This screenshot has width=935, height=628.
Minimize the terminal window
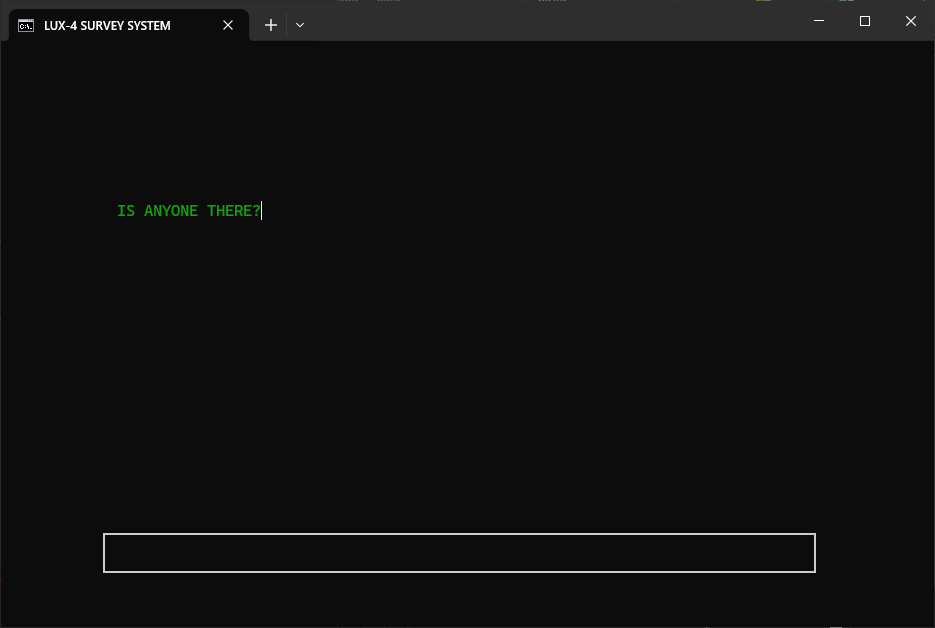click(819, 21)
